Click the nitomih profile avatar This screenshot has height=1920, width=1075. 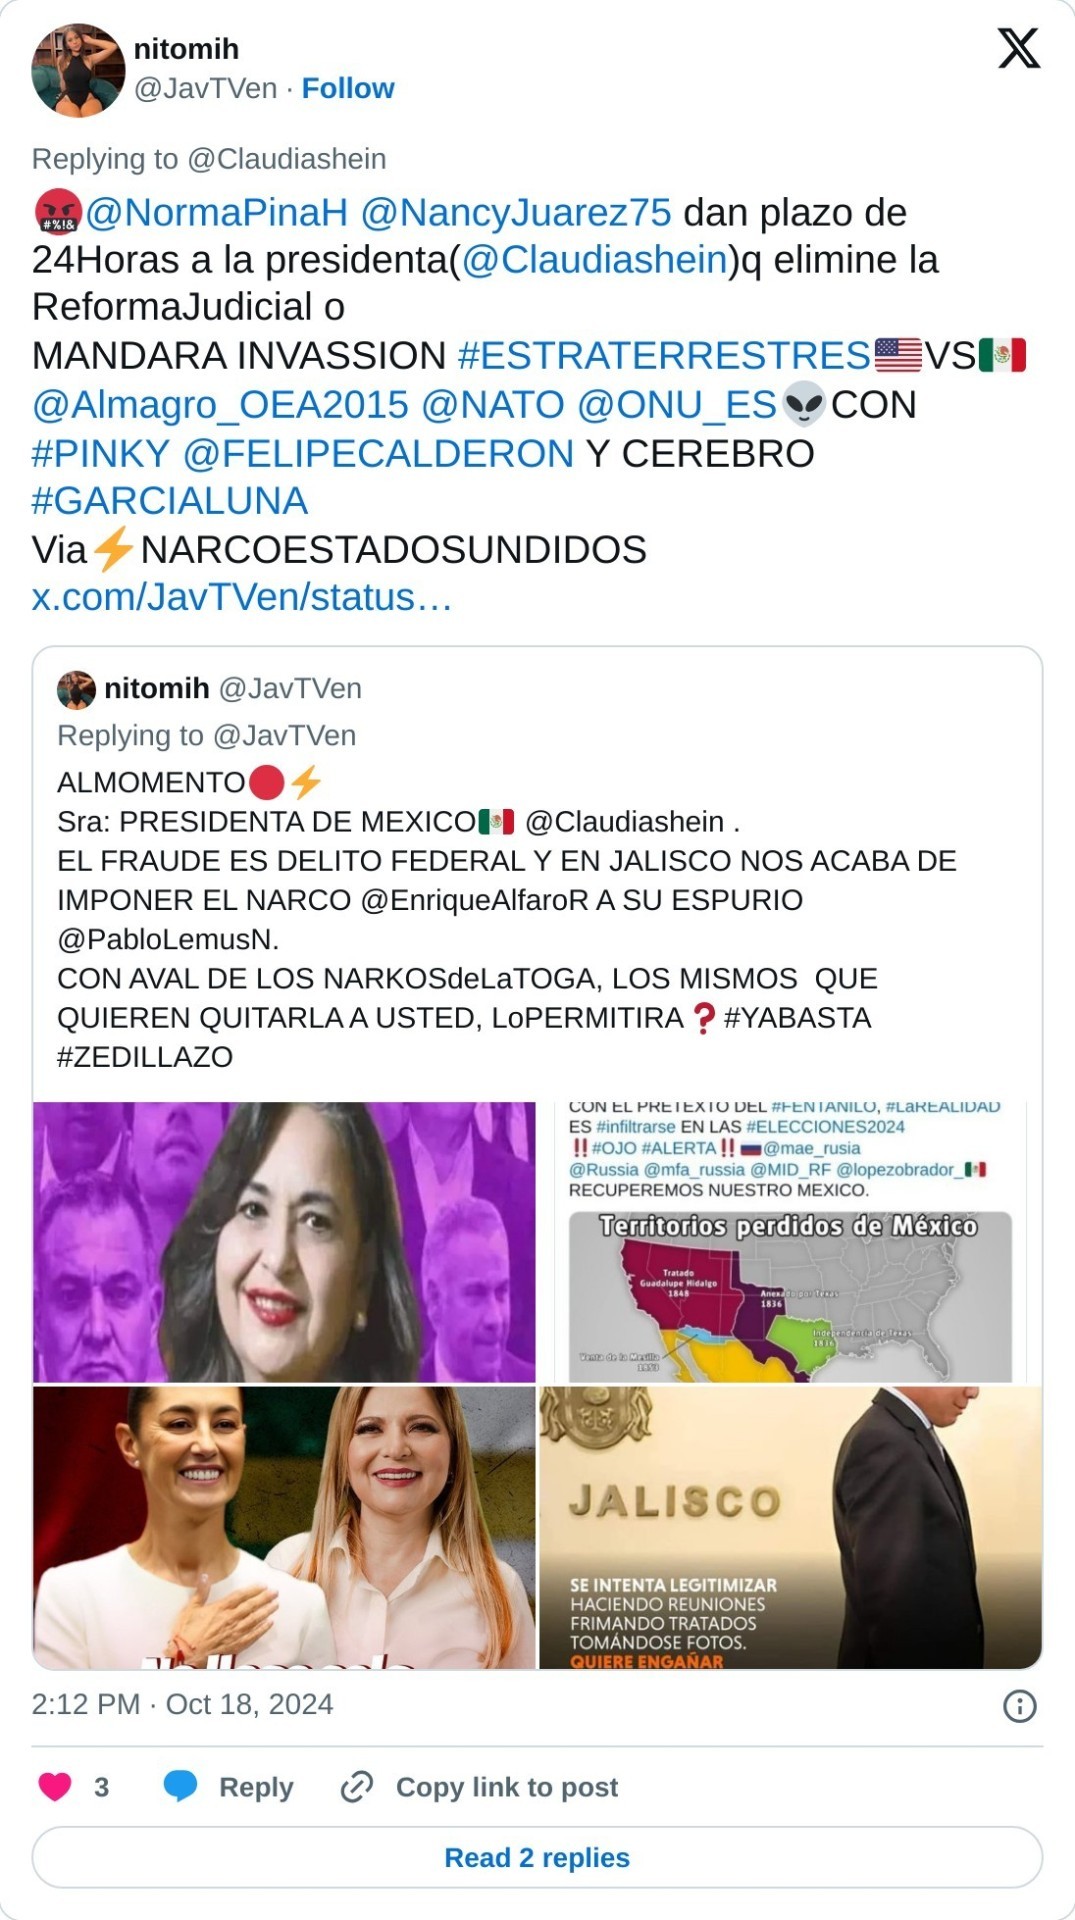click(78, 70)
